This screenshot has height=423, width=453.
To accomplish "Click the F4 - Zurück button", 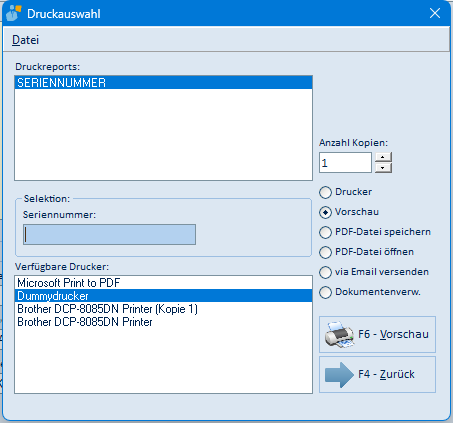I will pos(377,375).
